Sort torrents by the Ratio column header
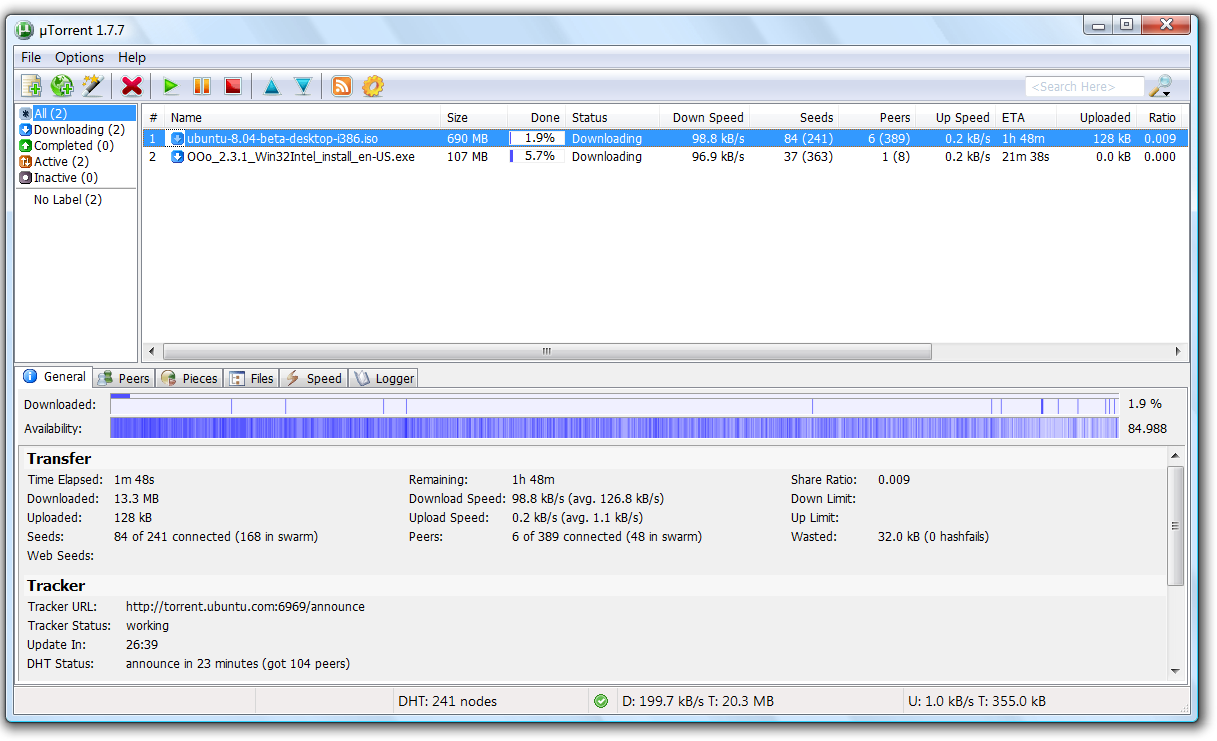Image resolution: width=1217 pixels, height=741 pixels. [x=1160, y=117]
